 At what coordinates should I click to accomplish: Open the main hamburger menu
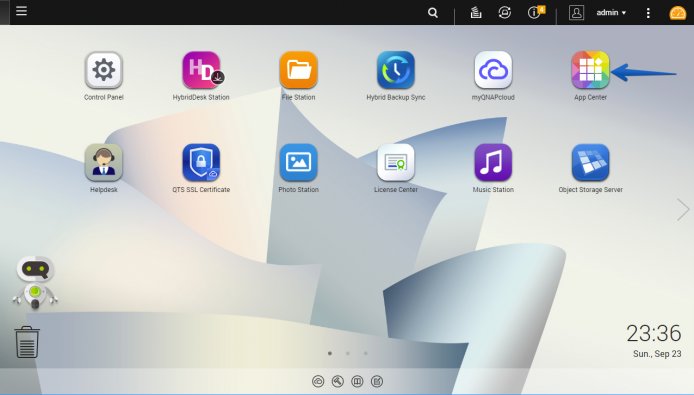[21, 11]
